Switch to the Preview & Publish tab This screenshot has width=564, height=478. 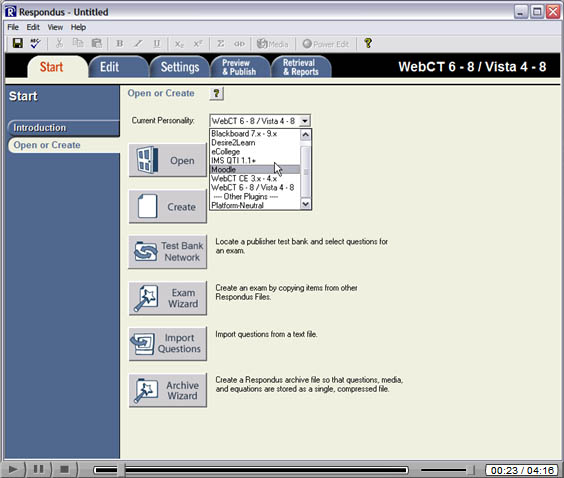(x=239, y=67)
